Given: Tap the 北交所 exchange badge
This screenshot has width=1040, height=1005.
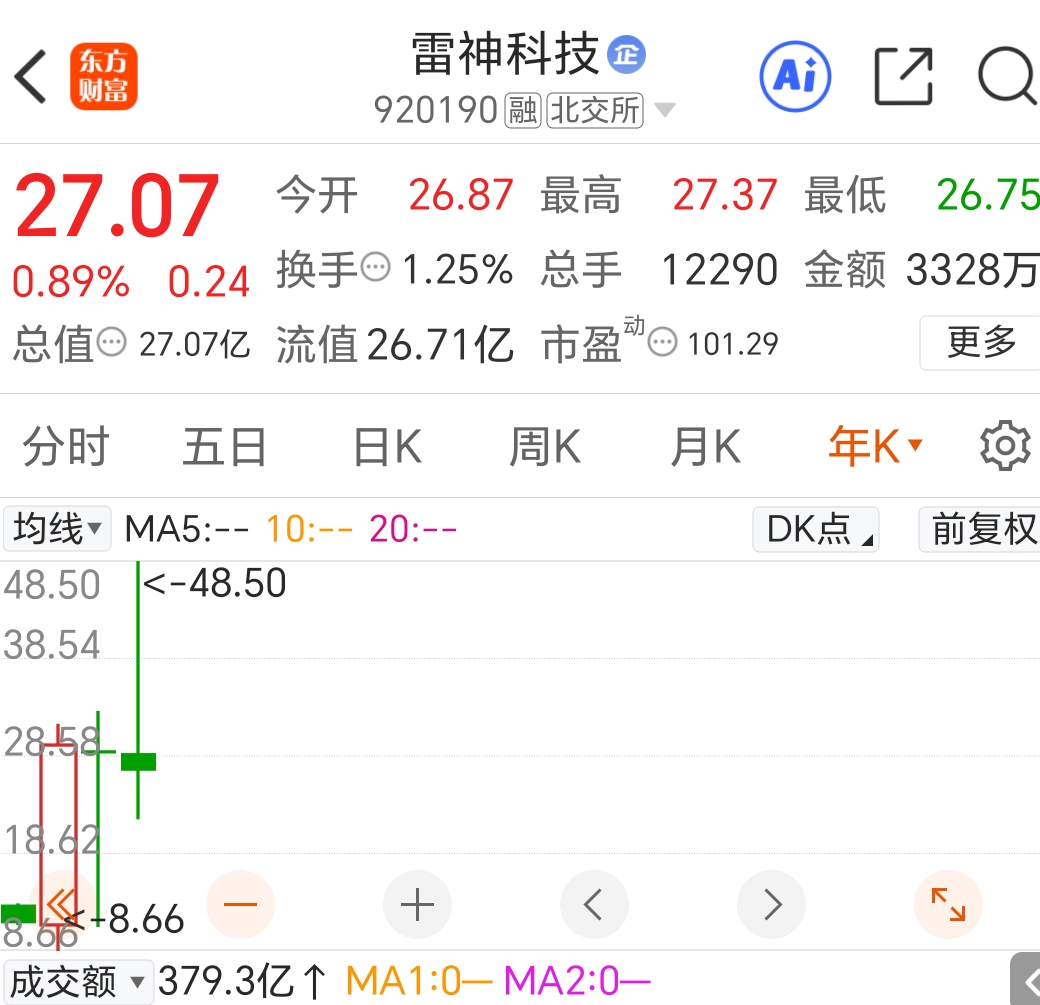Looking at the screenshot, I should 595,110.
